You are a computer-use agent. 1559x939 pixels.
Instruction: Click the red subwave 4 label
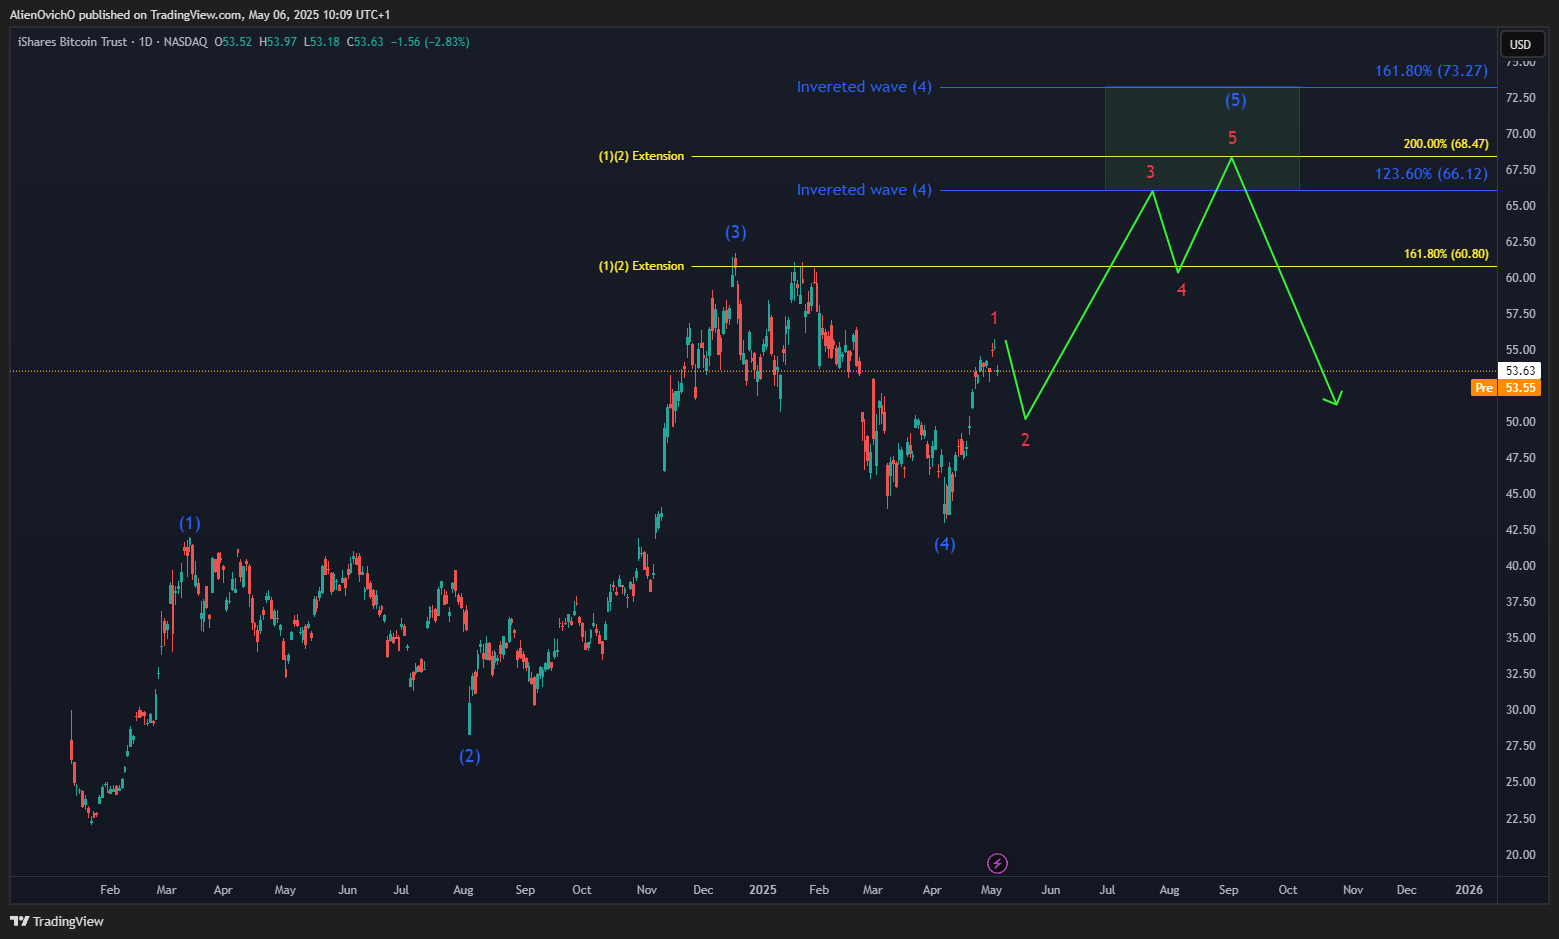[x=1182, y=290]
